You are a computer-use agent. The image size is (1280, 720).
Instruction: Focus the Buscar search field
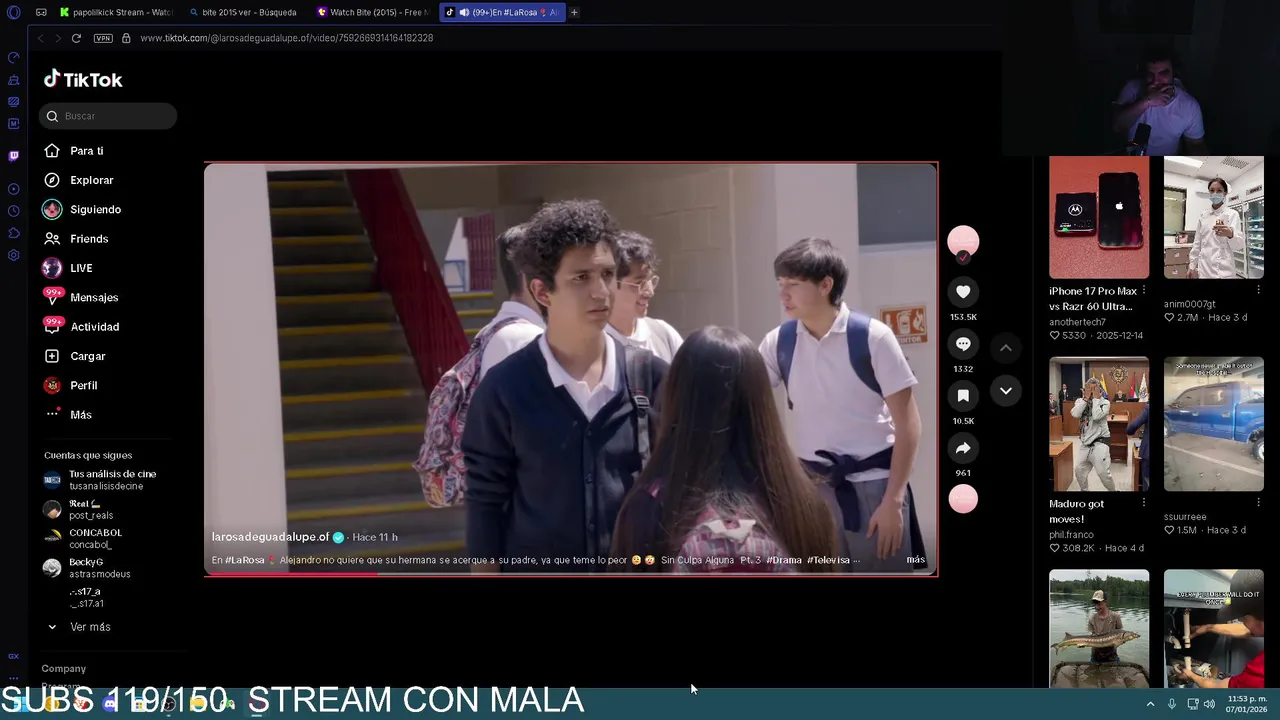(108, 116)
